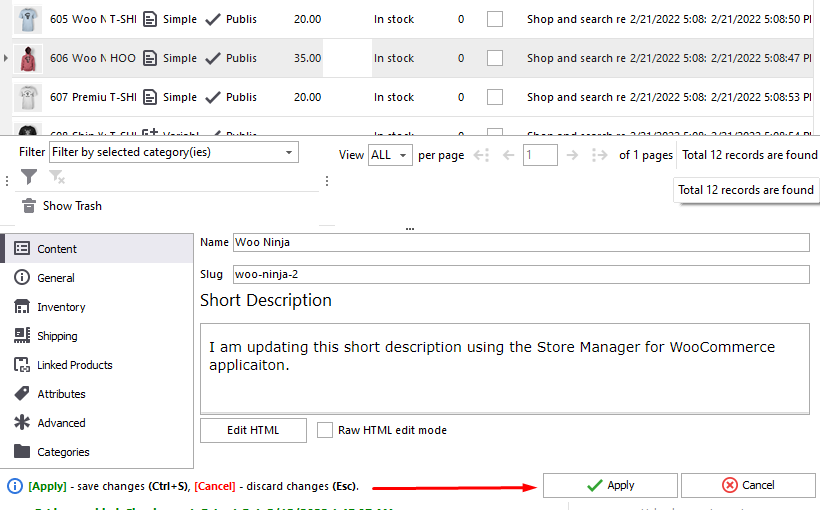Click 'Total 12 records are found' tooltip
This screenshot has width=820, height=510.
[746, 190]
